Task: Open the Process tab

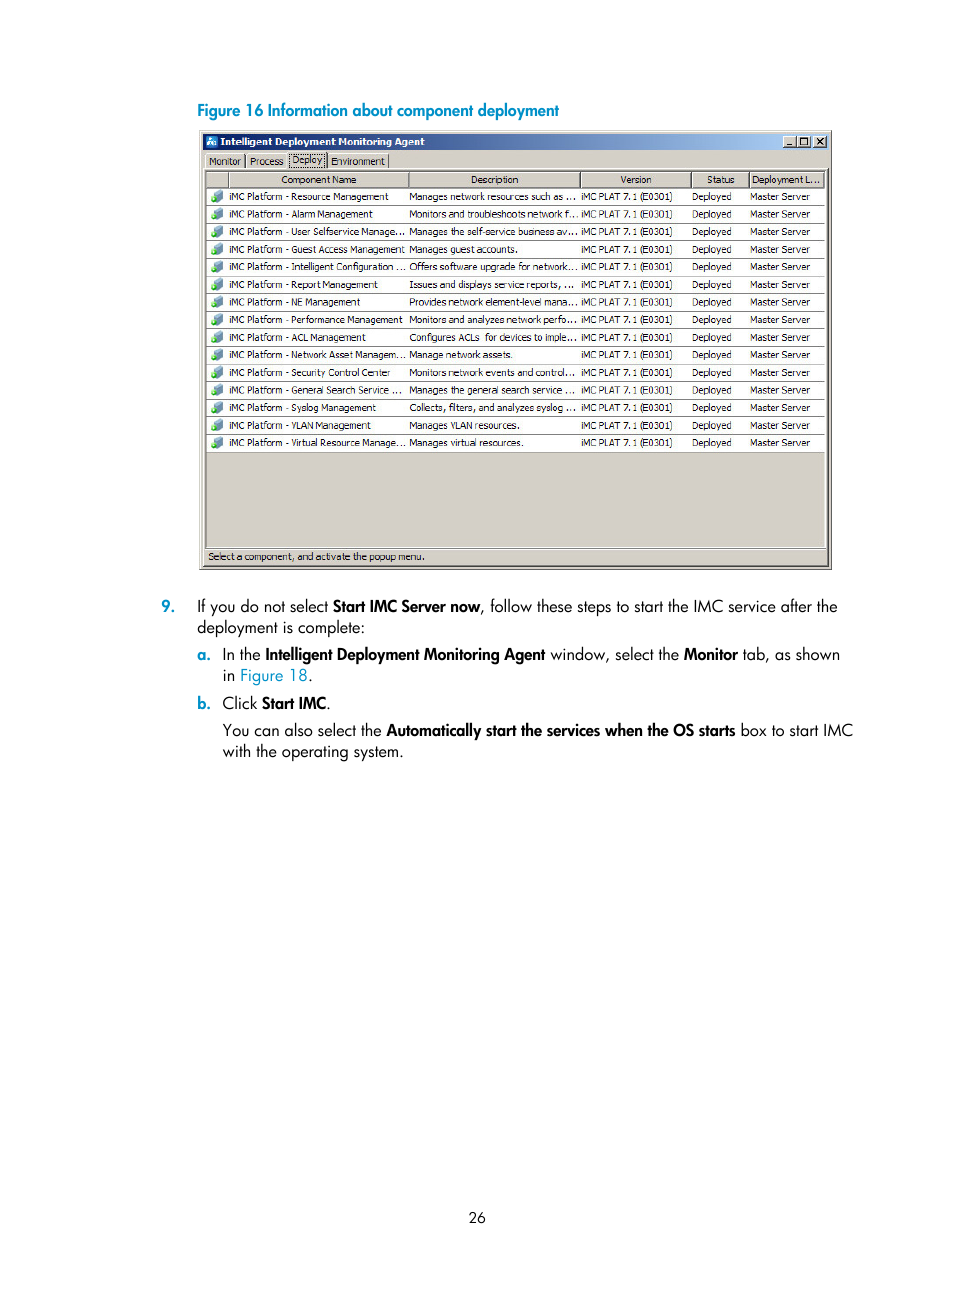Action: pos(267,161)
